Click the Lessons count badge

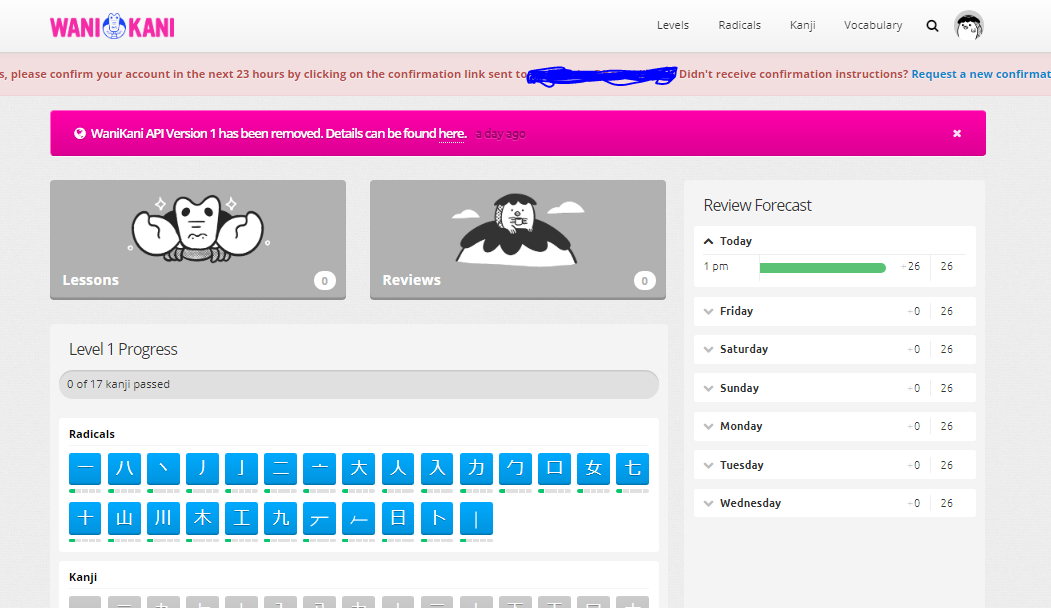(324, 281)
